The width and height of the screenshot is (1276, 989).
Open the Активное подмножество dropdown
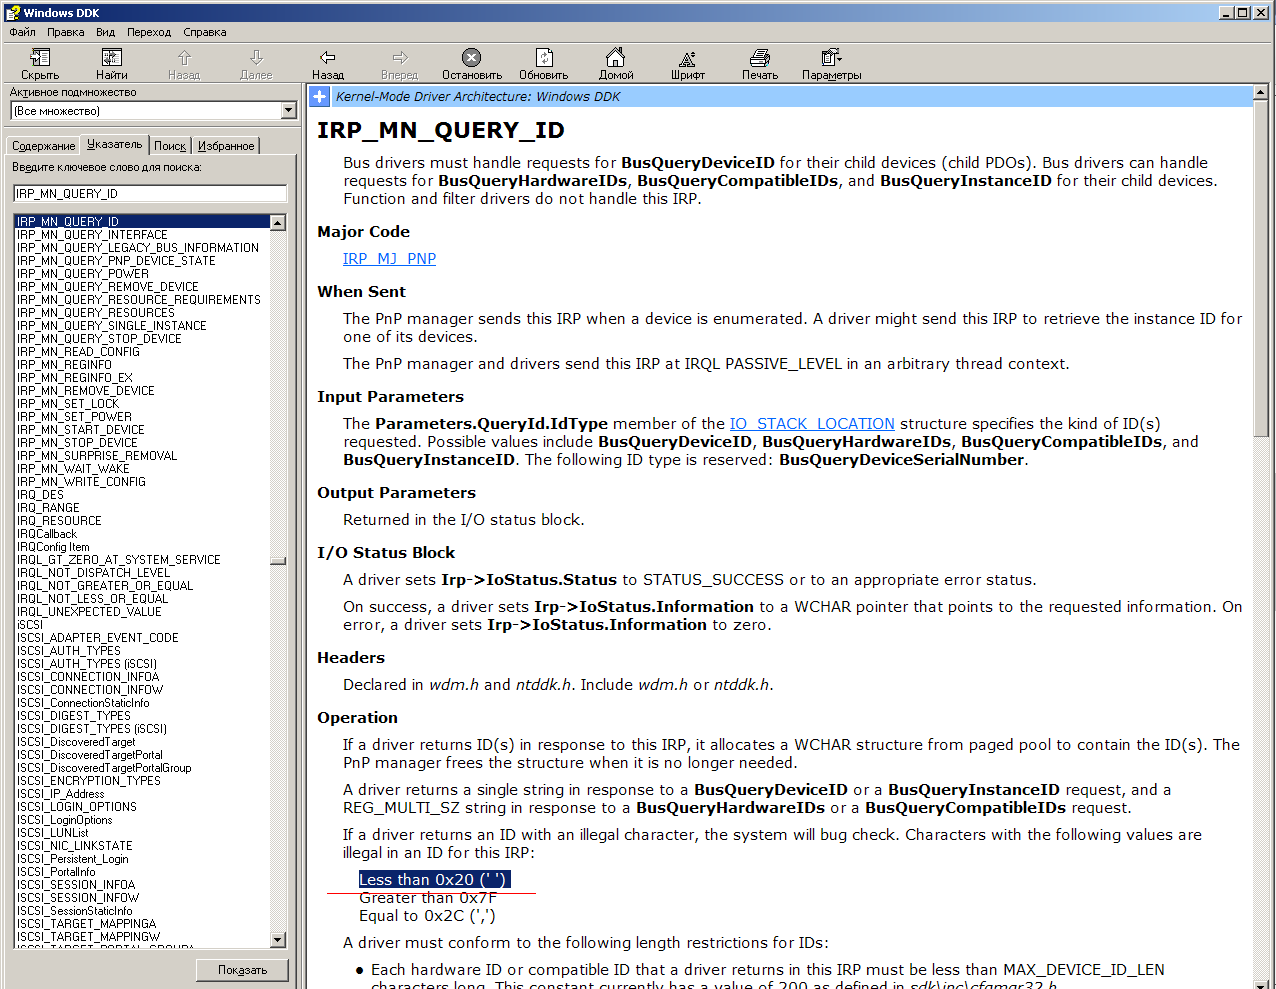click(x=289, y=111)
